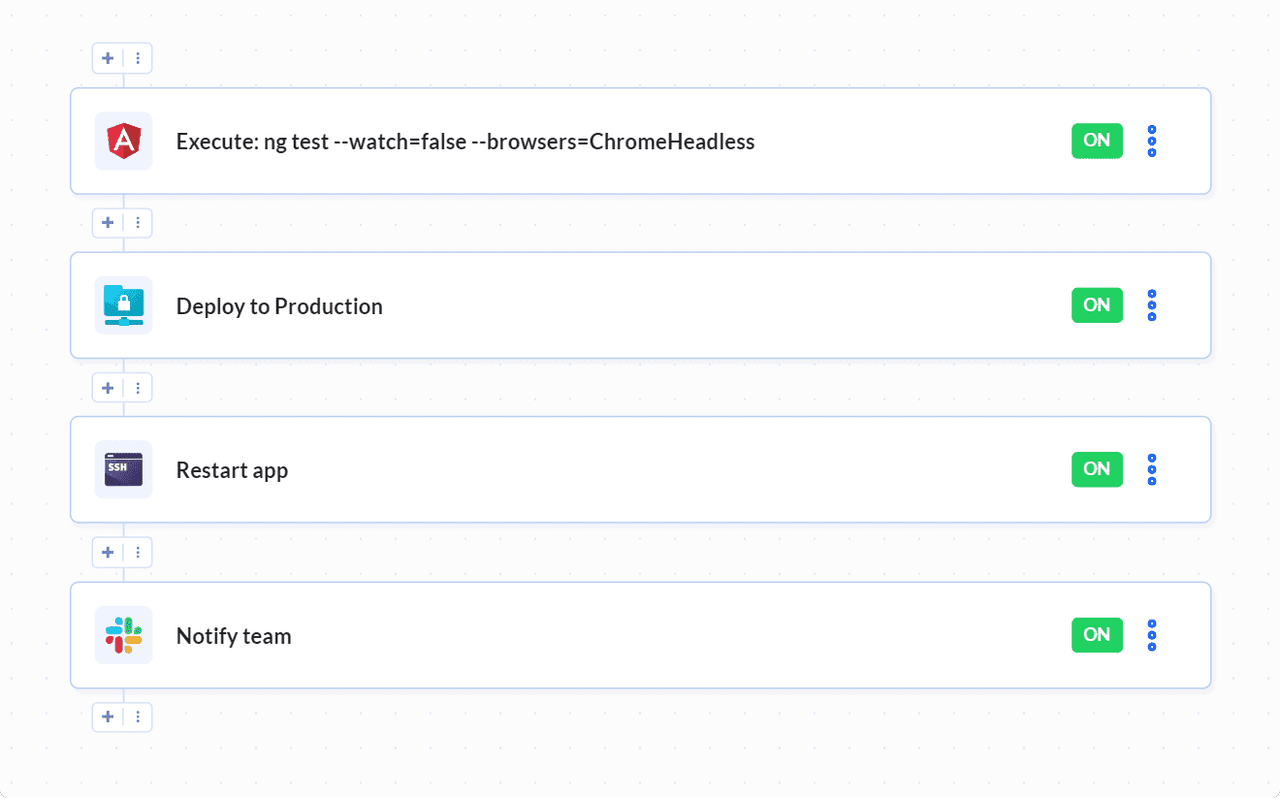Image resolution: width=1280 pixels, height=798 pixels.
Task: Open the small dots menu below Notify team
Action: pos(138,716)
